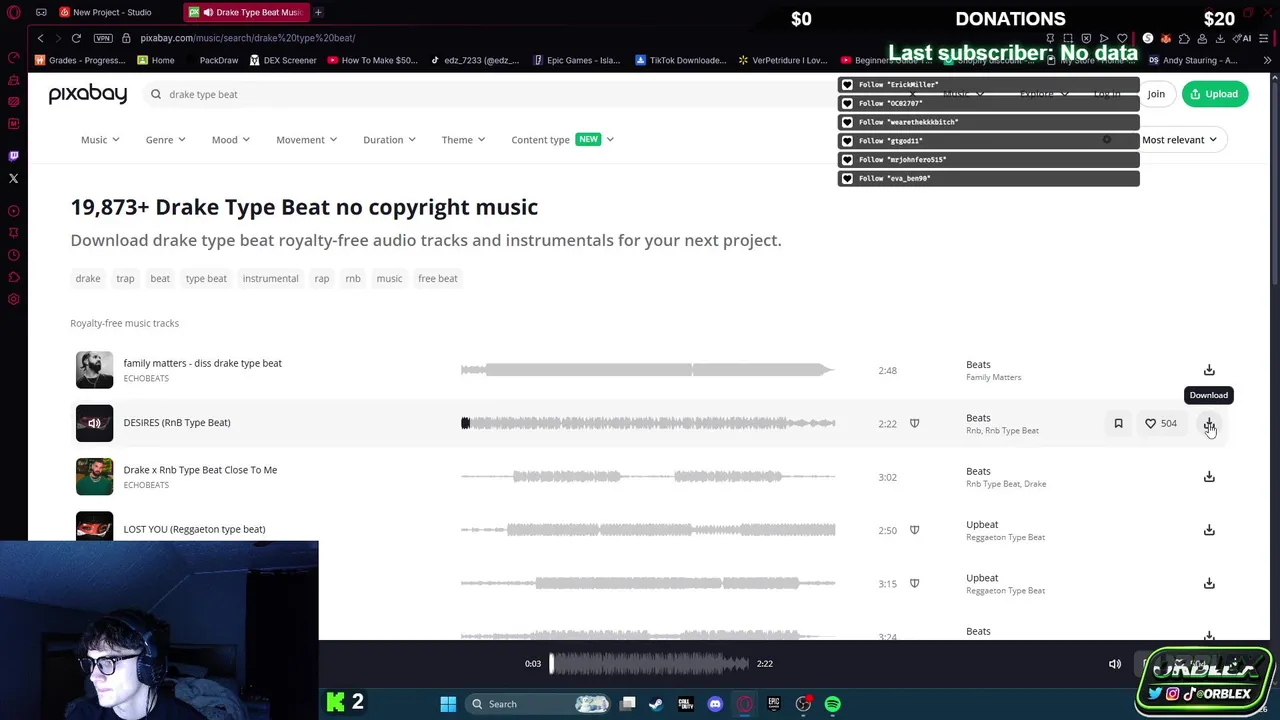Click the Windows taskbar Search box
The image size is (1280, 720).
click(x=540, y=704)
